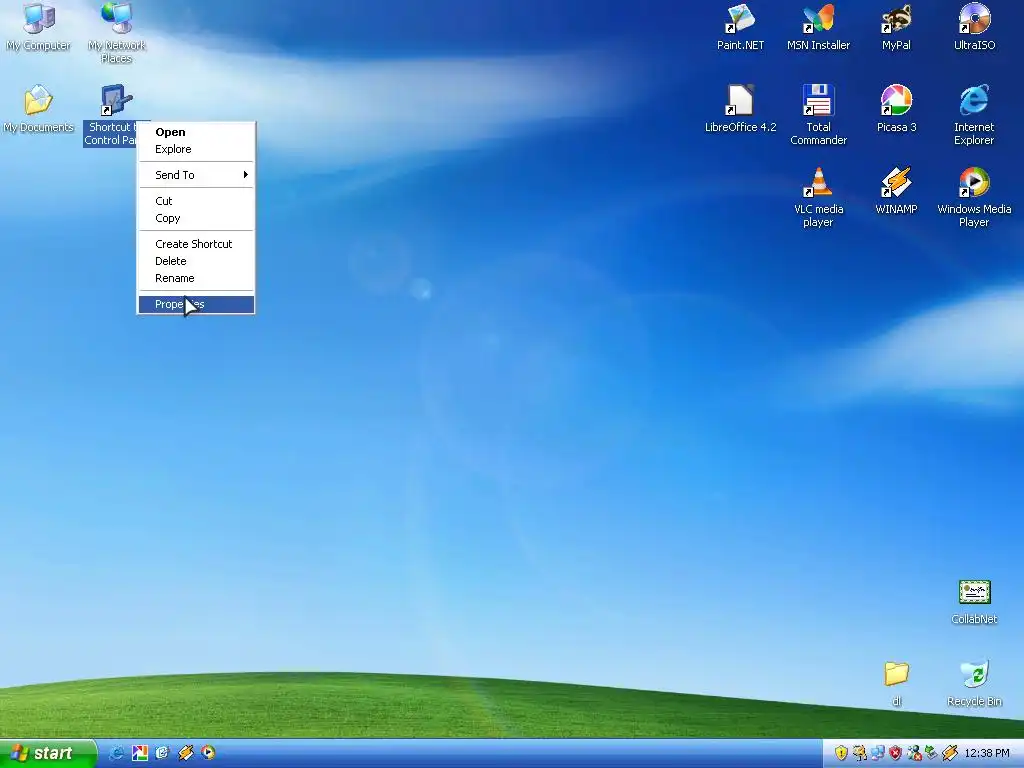Screen dimensions: 1024x768
Task: Select the UltraISO disc icon
Action: pos(974,26)
